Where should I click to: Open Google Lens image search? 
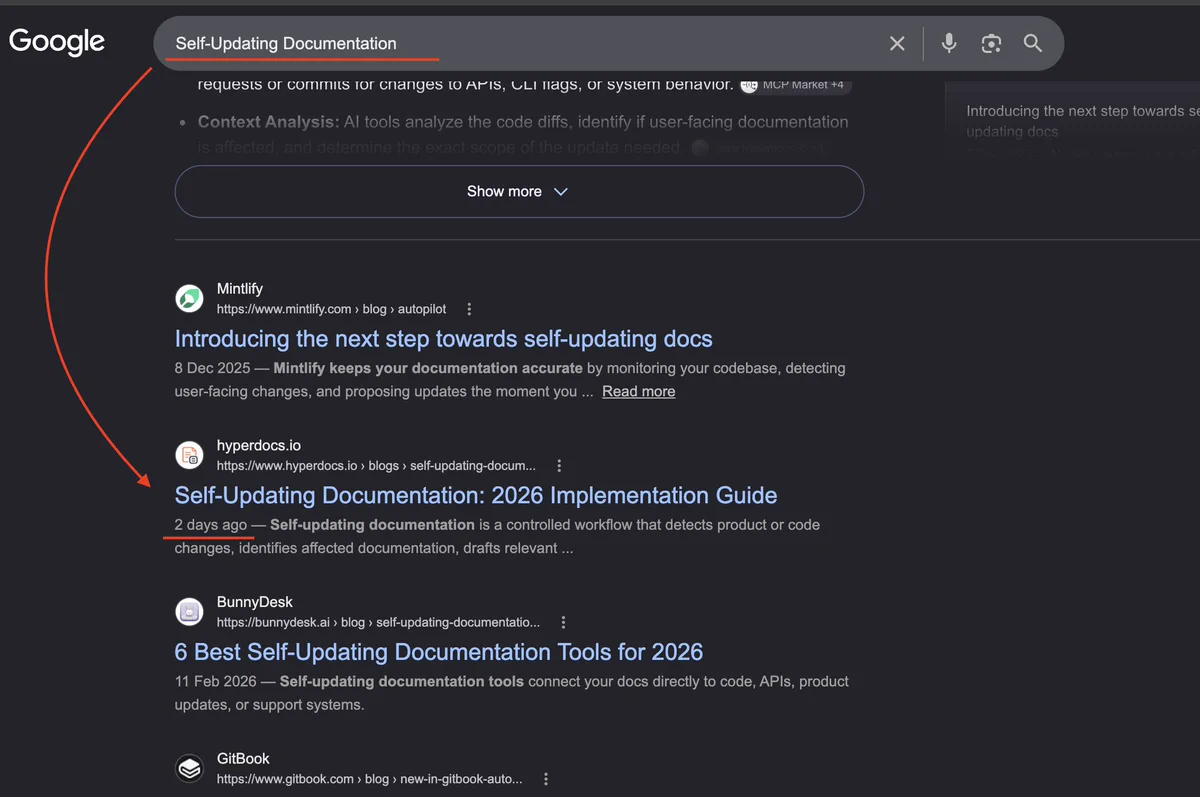[x=991, y=43]
